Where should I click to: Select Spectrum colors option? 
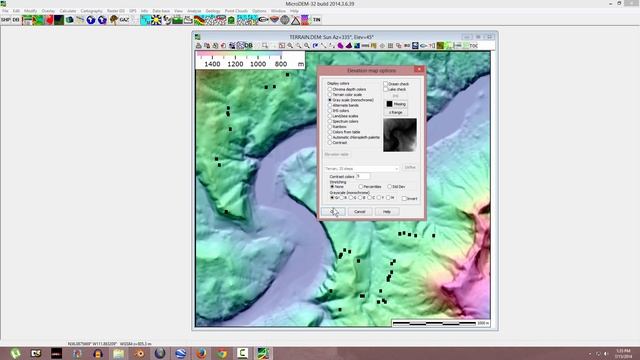click(343, 121)
